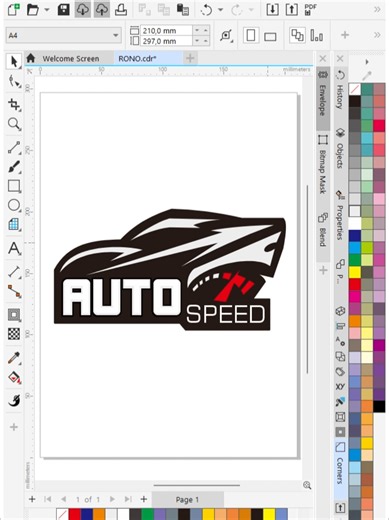The height and width of the screenshot is (520, 389).
Task: Add a page after current page
Action: pyautogui.click(x=144, y=499)
